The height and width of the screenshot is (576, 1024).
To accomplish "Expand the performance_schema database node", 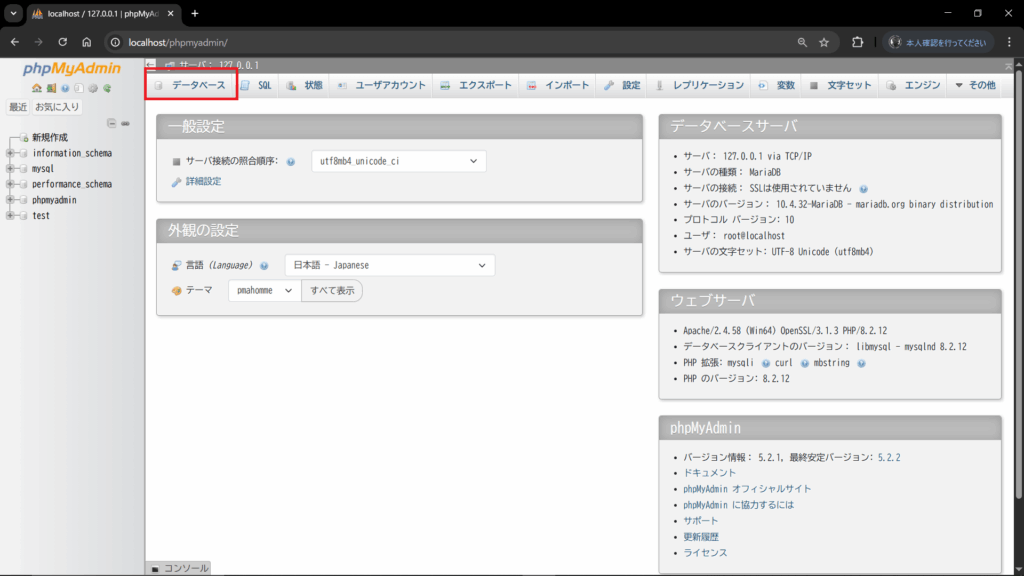I will pos(10,184).
